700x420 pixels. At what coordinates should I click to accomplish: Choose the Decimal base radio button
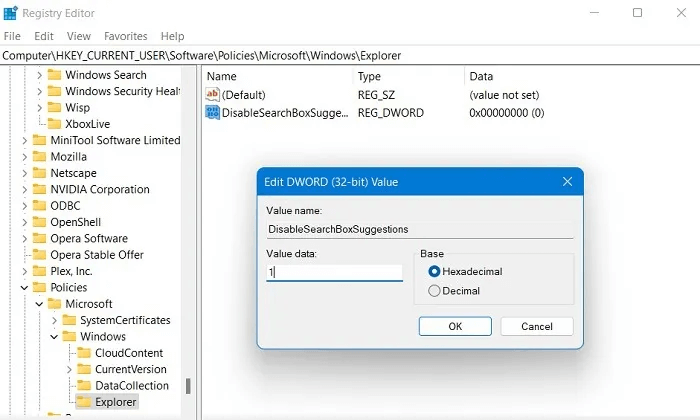(434, 291)
